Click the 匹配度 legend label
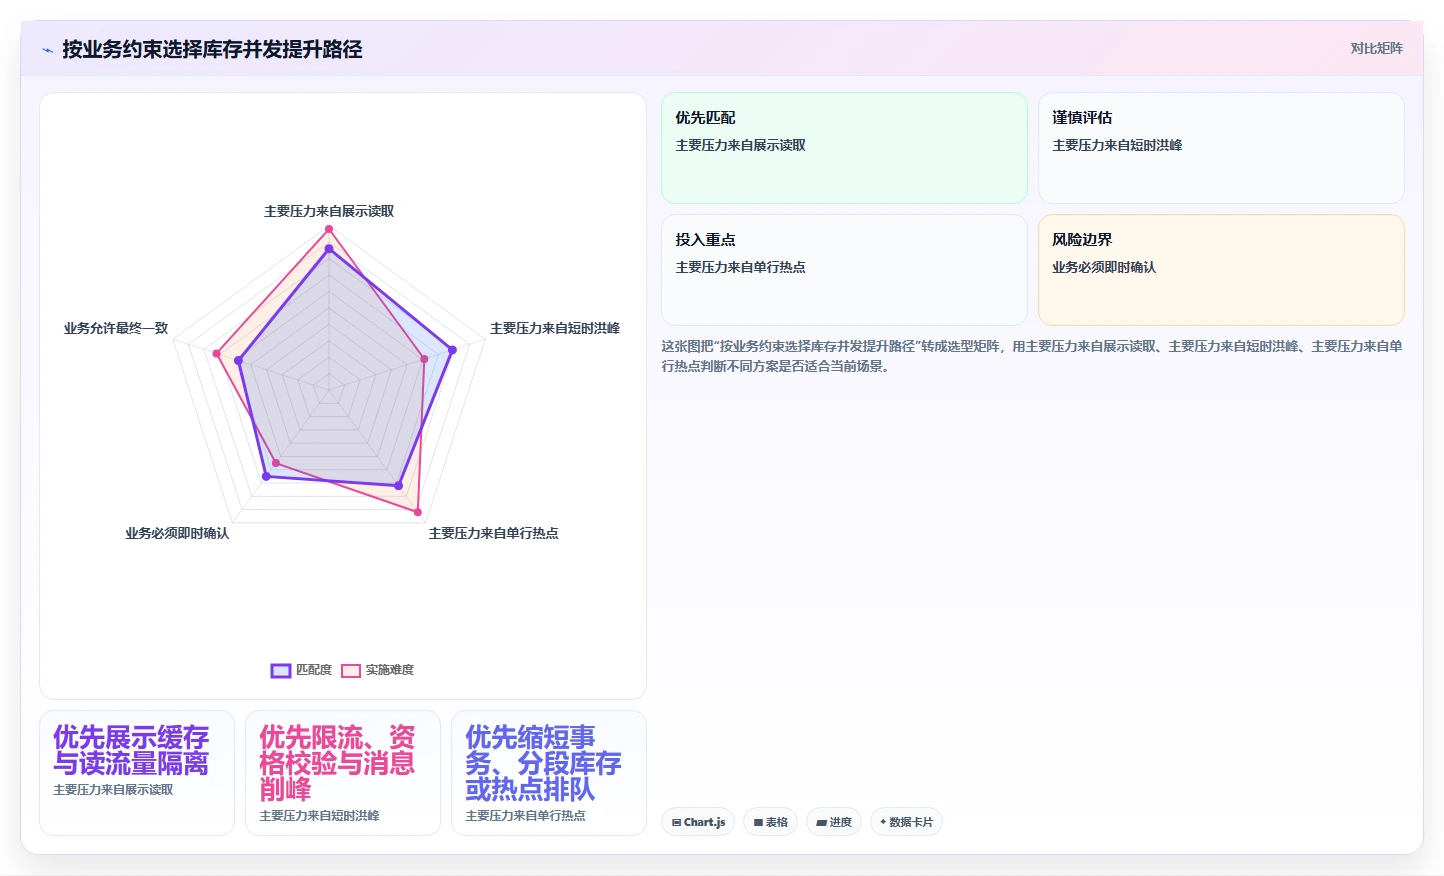This screenshot has width=1444, height=876. tap(314, 670)
